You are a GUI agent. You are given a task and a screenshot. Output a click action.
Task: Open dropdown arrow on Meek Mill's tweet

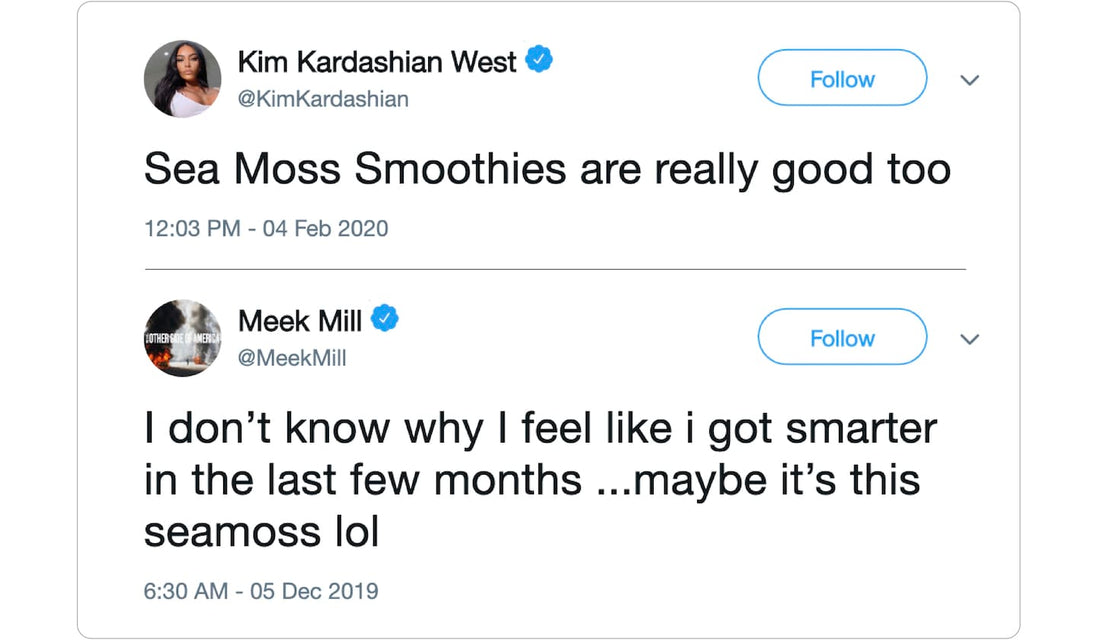tap(968, 339)
